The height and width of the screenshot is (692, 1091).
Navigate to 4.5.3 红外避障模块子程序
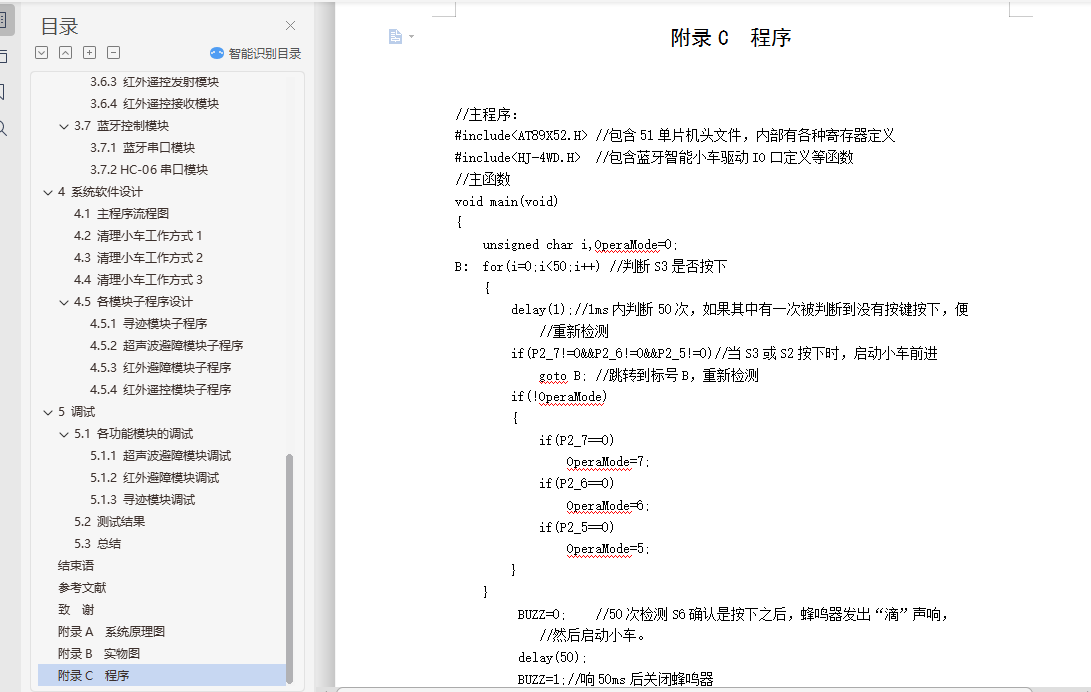point(161,368)
